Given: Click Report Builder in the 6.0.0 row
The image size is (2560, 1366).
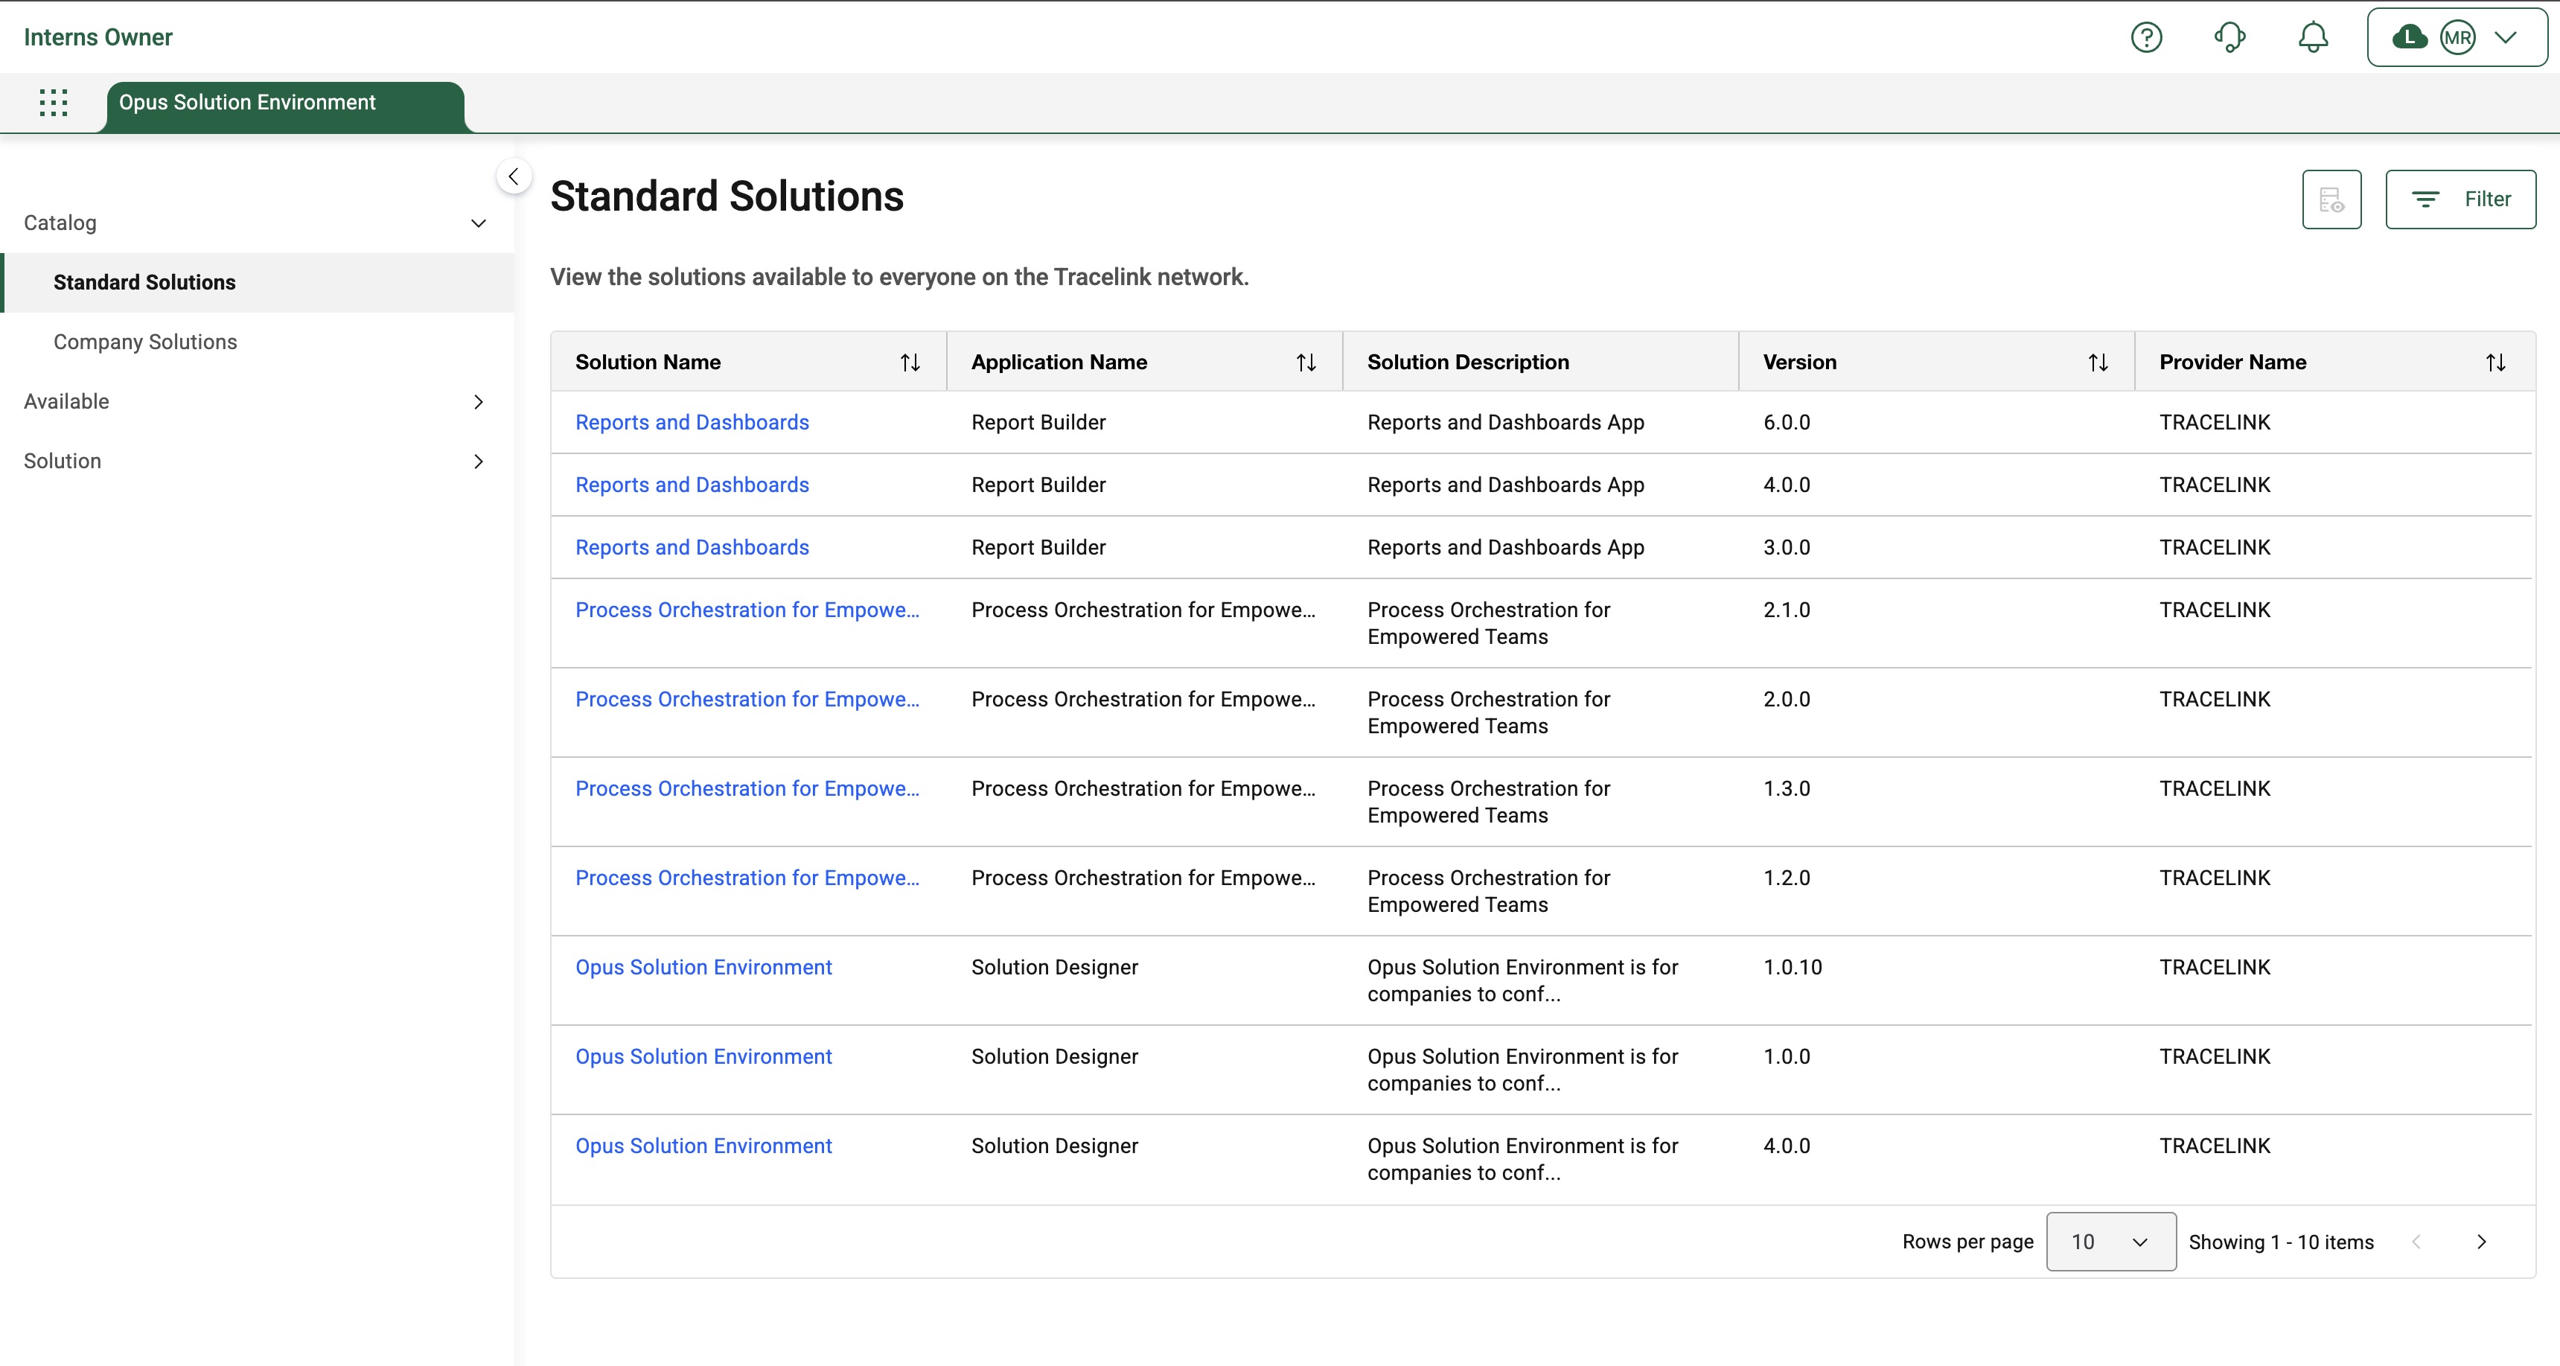Looking at the screenshot, I should 1038,423.
